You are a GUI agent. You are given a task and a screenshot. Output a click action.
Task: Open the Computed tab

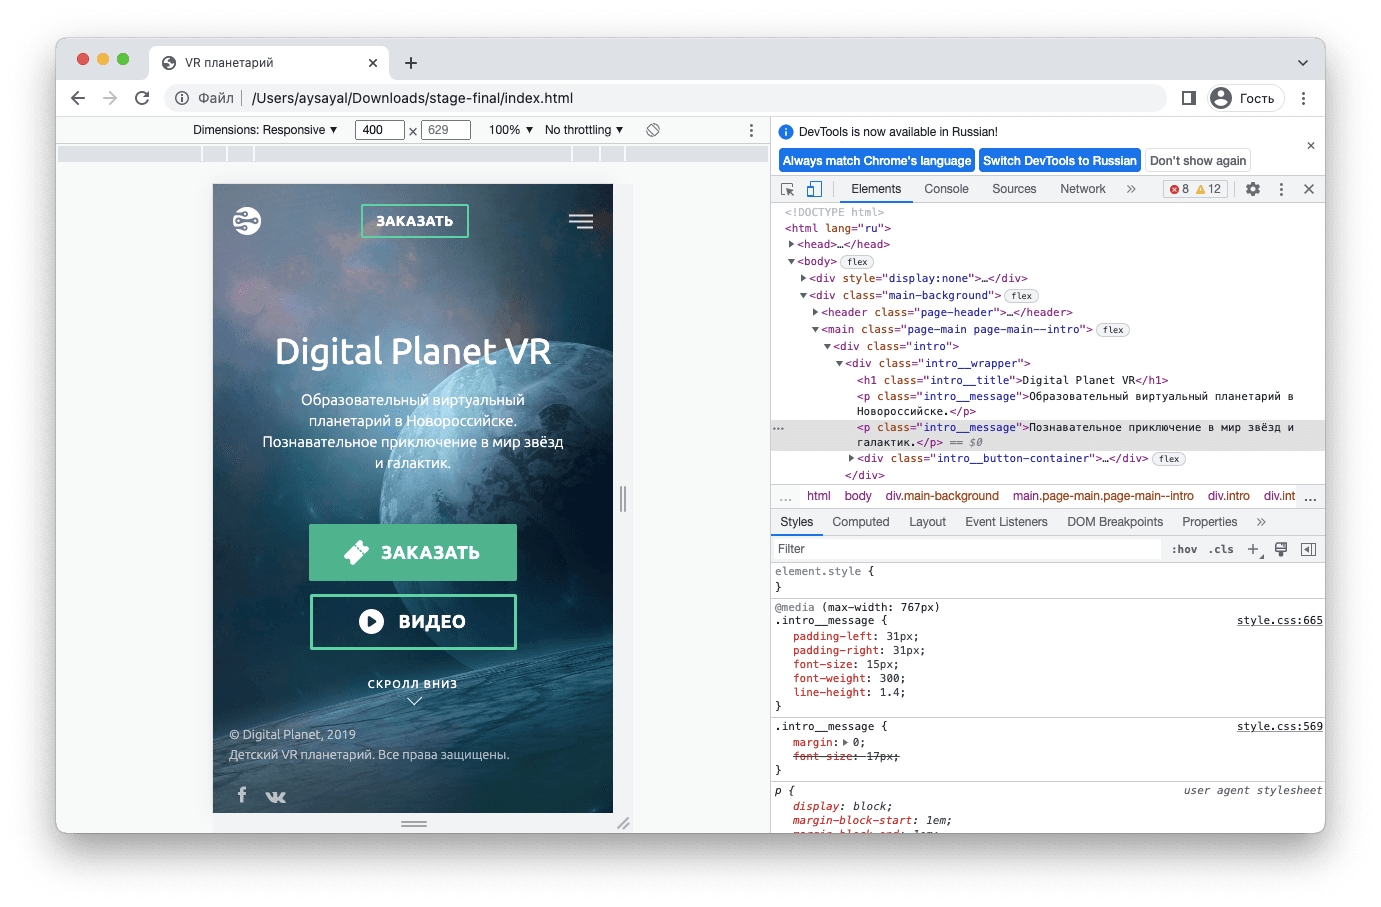tap(860, 522)
